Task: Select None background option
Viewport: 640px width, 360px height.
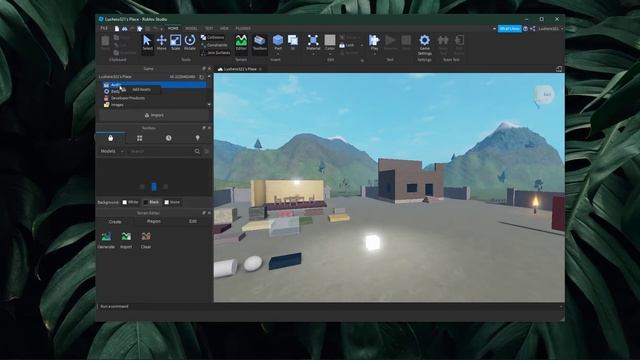Action: coord(172,202)
